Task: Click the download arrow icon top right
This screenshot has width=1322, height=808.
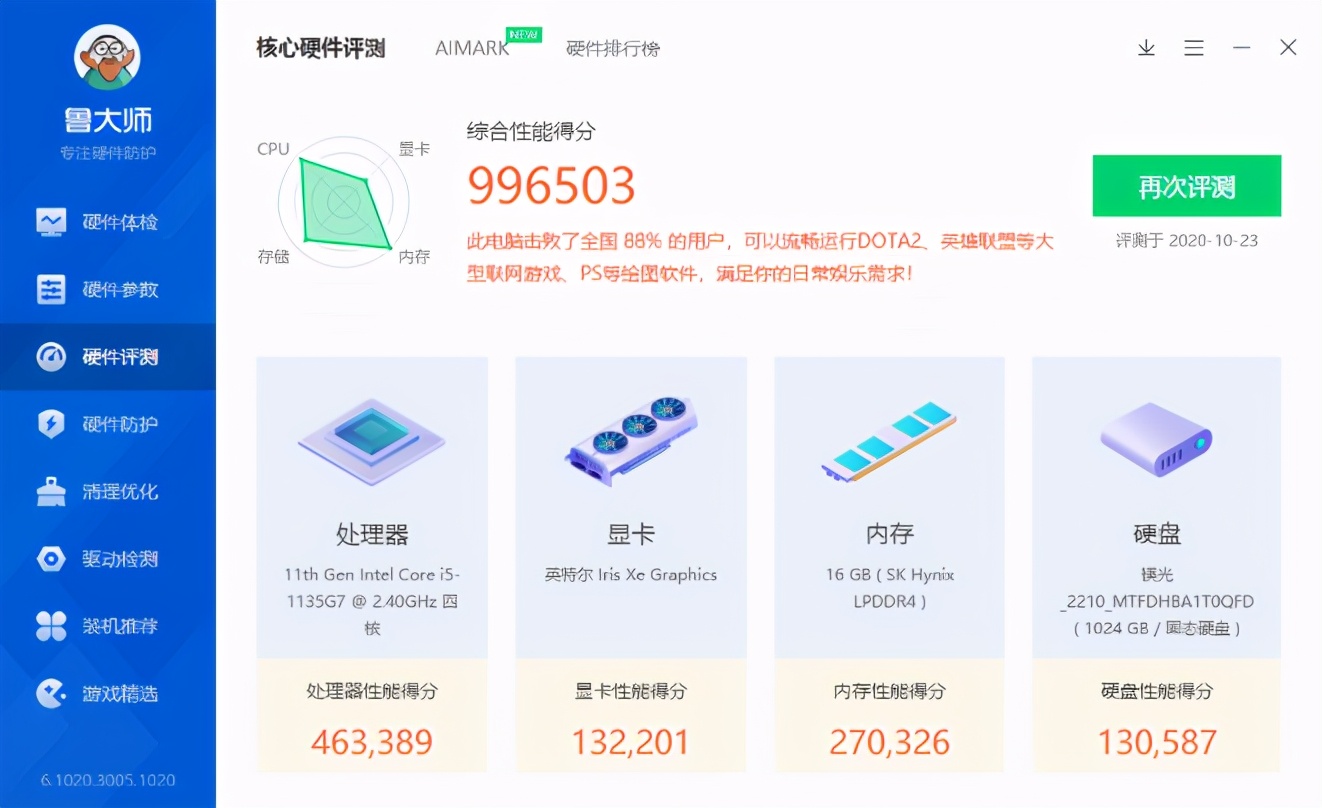Action: point(1146,47)
